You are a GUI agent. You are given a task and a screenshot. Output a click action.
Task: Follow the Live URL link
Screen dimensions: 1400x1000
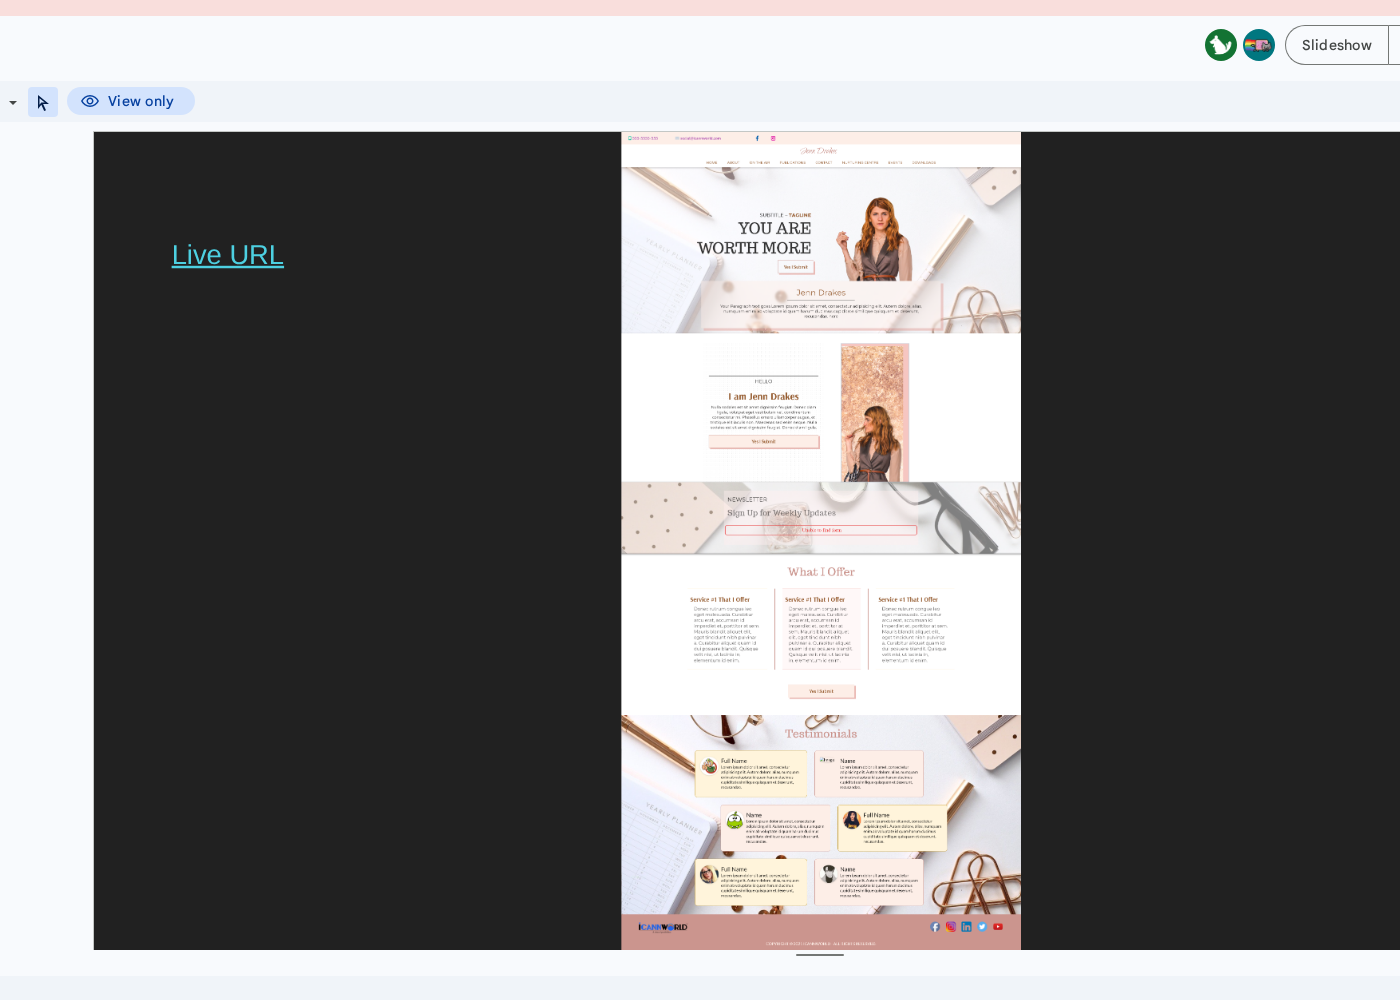click(228, 255)
